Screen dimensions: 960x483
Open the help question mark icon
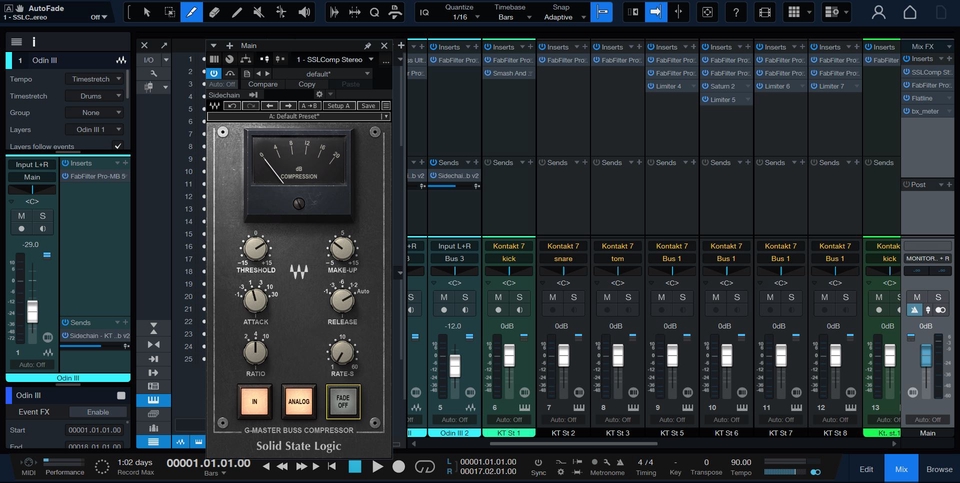736,12
